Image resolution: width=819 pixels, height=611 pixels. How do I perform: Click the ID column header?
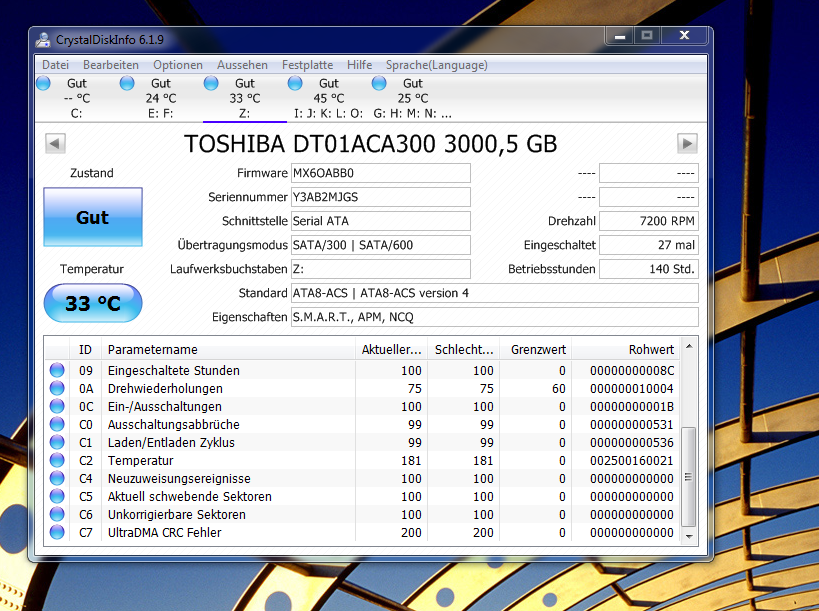click(85, 349)
